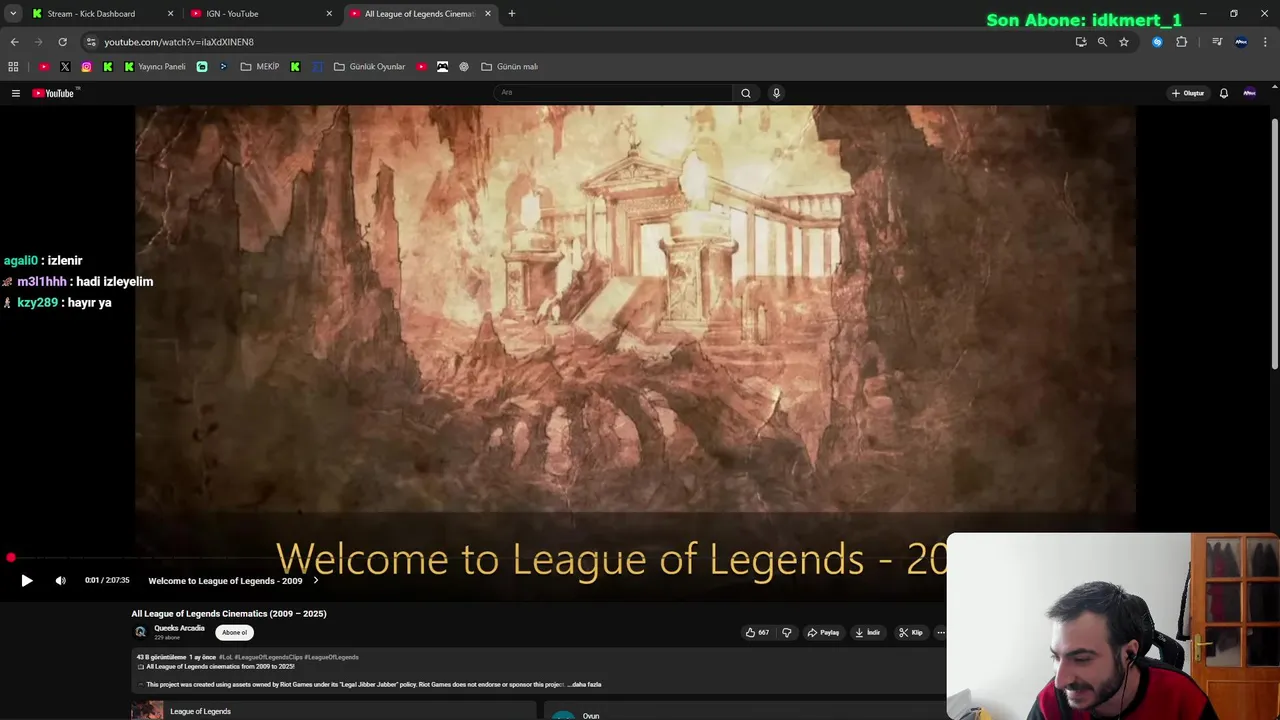Image resolution: width=1280 pixels, height=720 pixels.
Task: Open the ChatGPT bookmark icon
Action: tap(464, 67)
